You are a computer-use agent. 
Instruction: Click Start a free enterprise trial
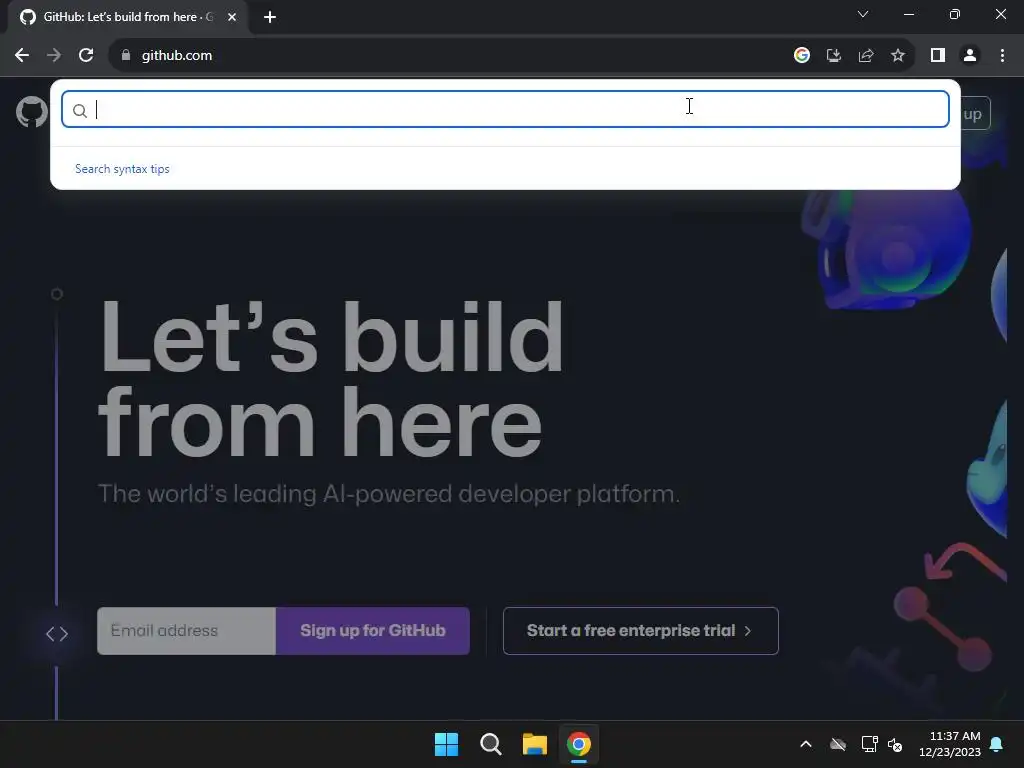coord(641,631)
